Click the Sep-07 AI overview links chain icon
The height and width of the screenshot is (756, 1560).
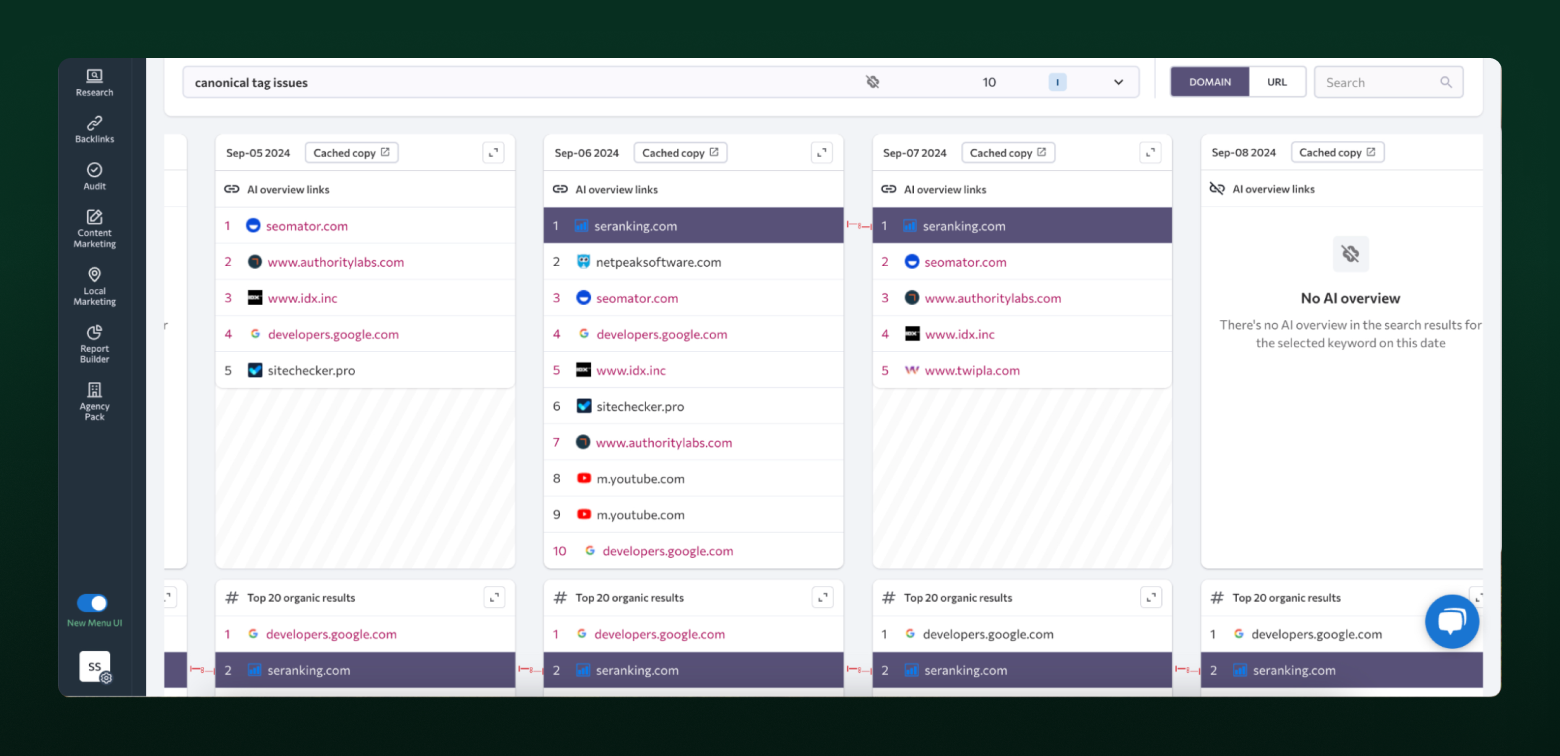[x=888, y=189]
